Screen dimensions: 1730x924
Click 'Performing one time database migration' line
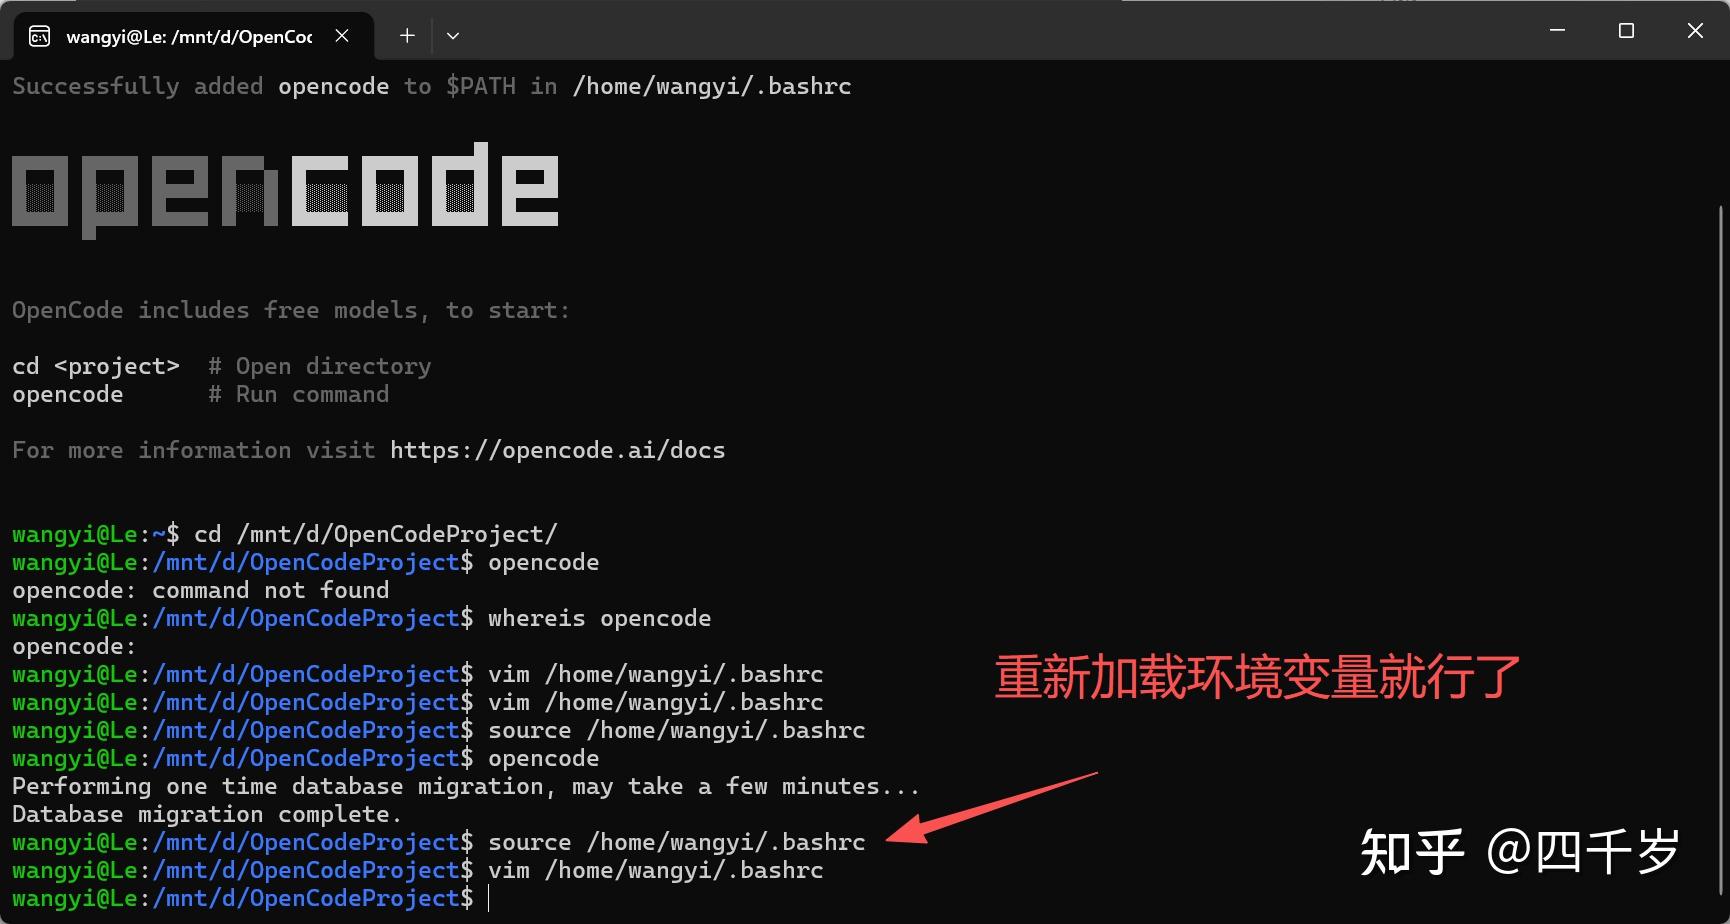(x=465, y=786)
